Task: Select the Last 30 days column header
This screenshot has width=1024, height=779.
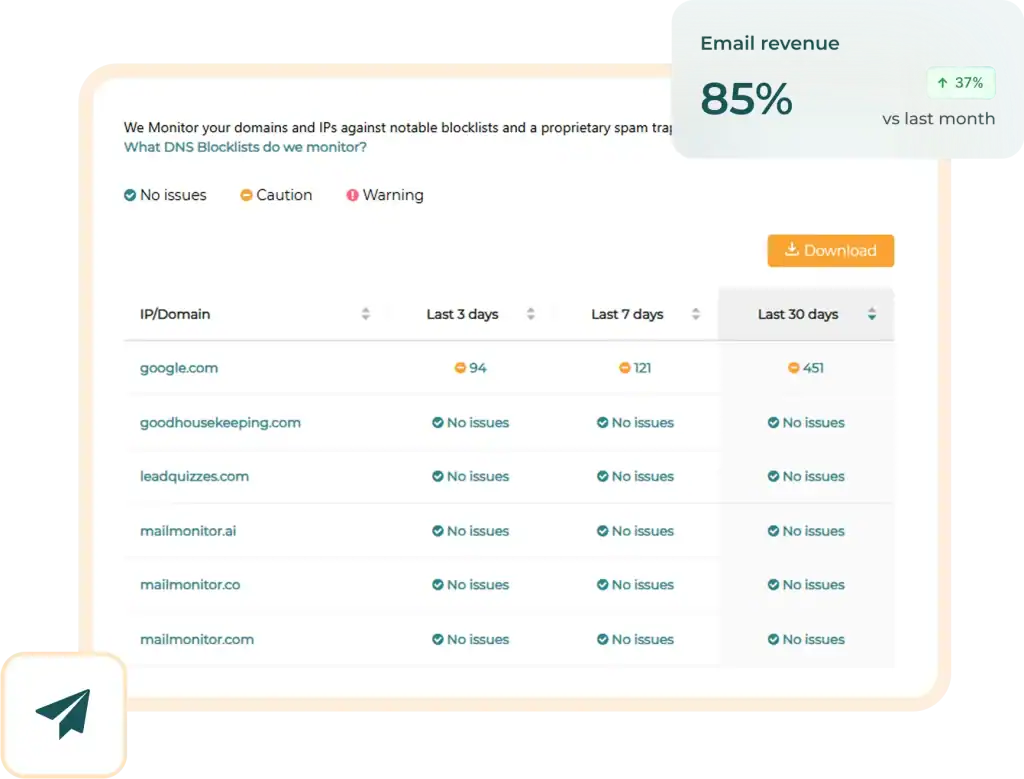Action: [x=800, y=313]
